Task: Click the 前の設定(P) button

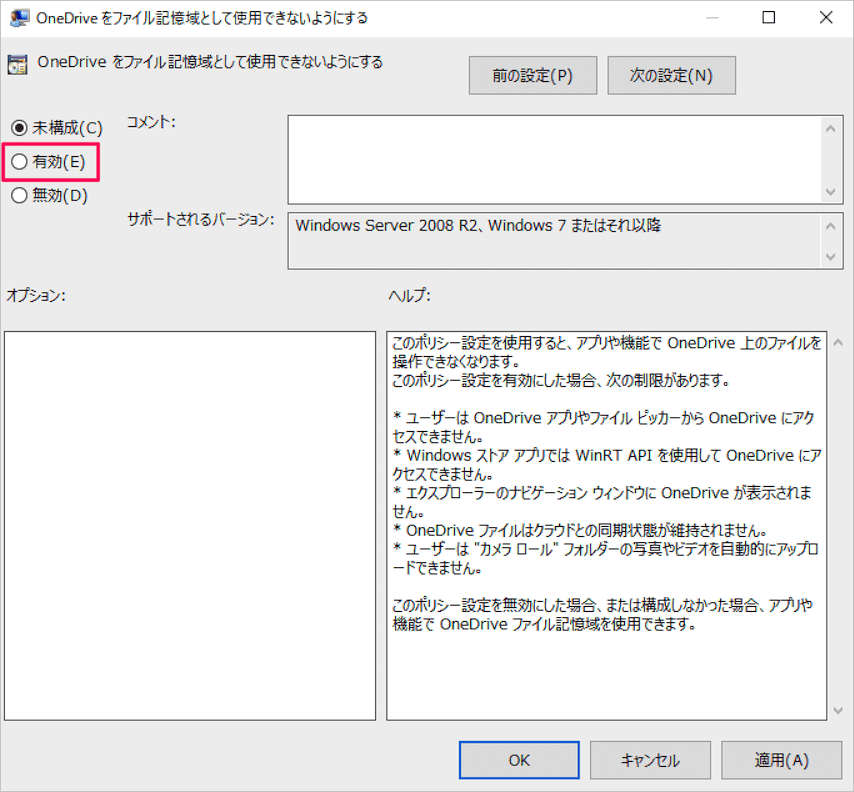Action: click(532, 74)
